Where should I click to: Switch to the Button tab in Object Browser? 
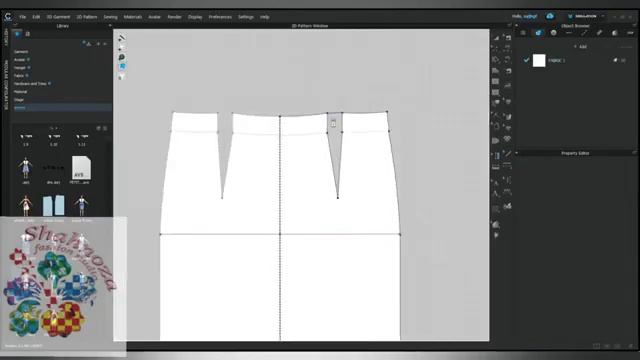click(x=553, y=33)
